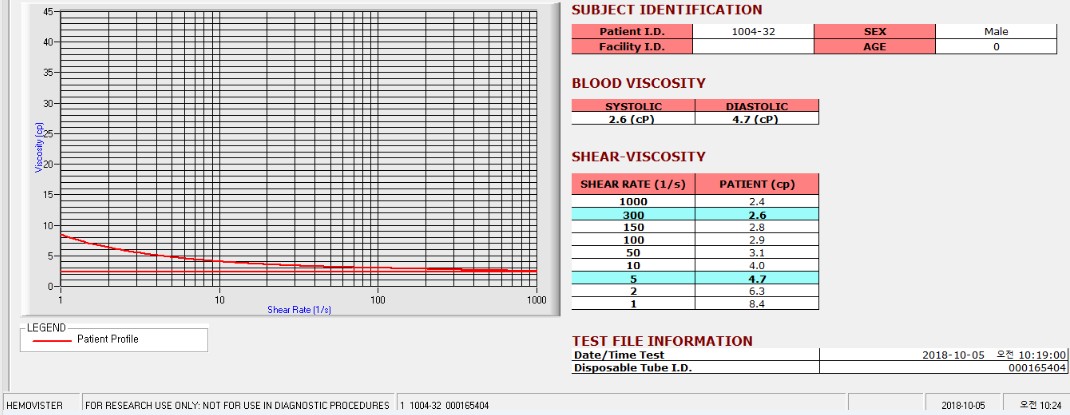Click patient viscosity value 4.0
Viewport: 1070px width, 415px height.
point(757,266)
